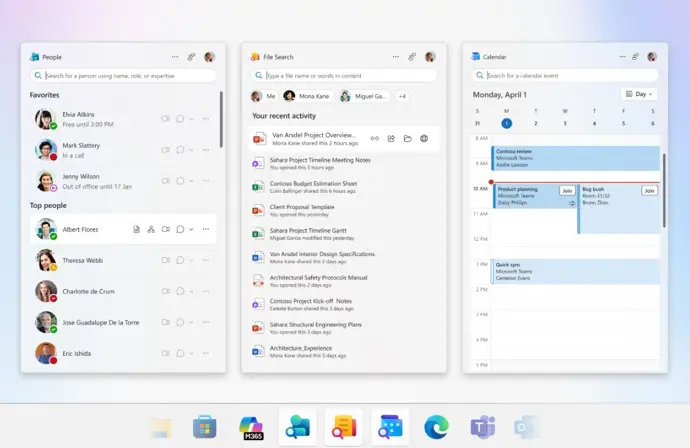The height and width of the screenshot is (448, 690).
Task: Start video call with Mark Slattery
Action: click(x=165, y=150)
